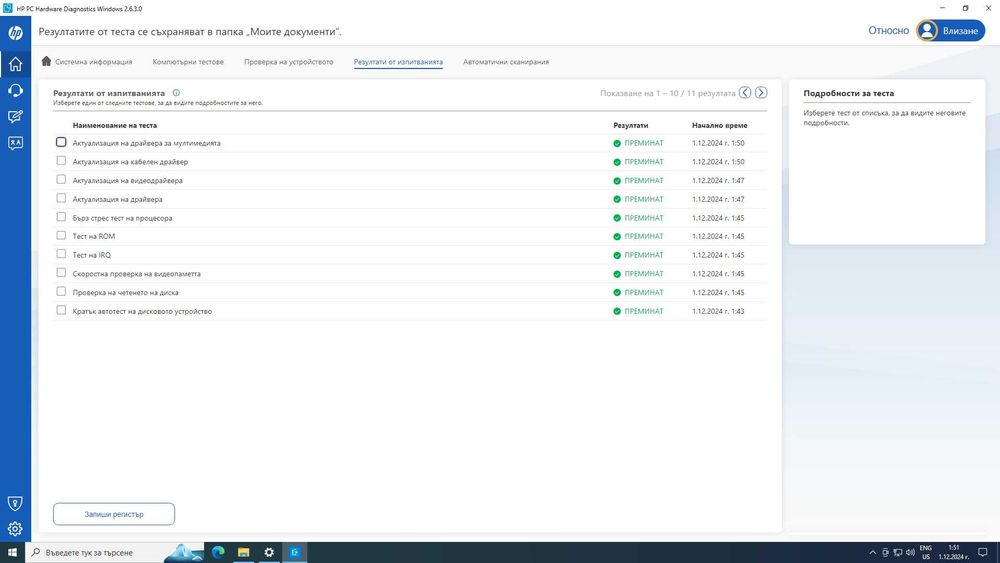Viewport: 1000px width, 563px height.
Task: Click the Наименование на теста column header
Action: [x=115, y=126]
